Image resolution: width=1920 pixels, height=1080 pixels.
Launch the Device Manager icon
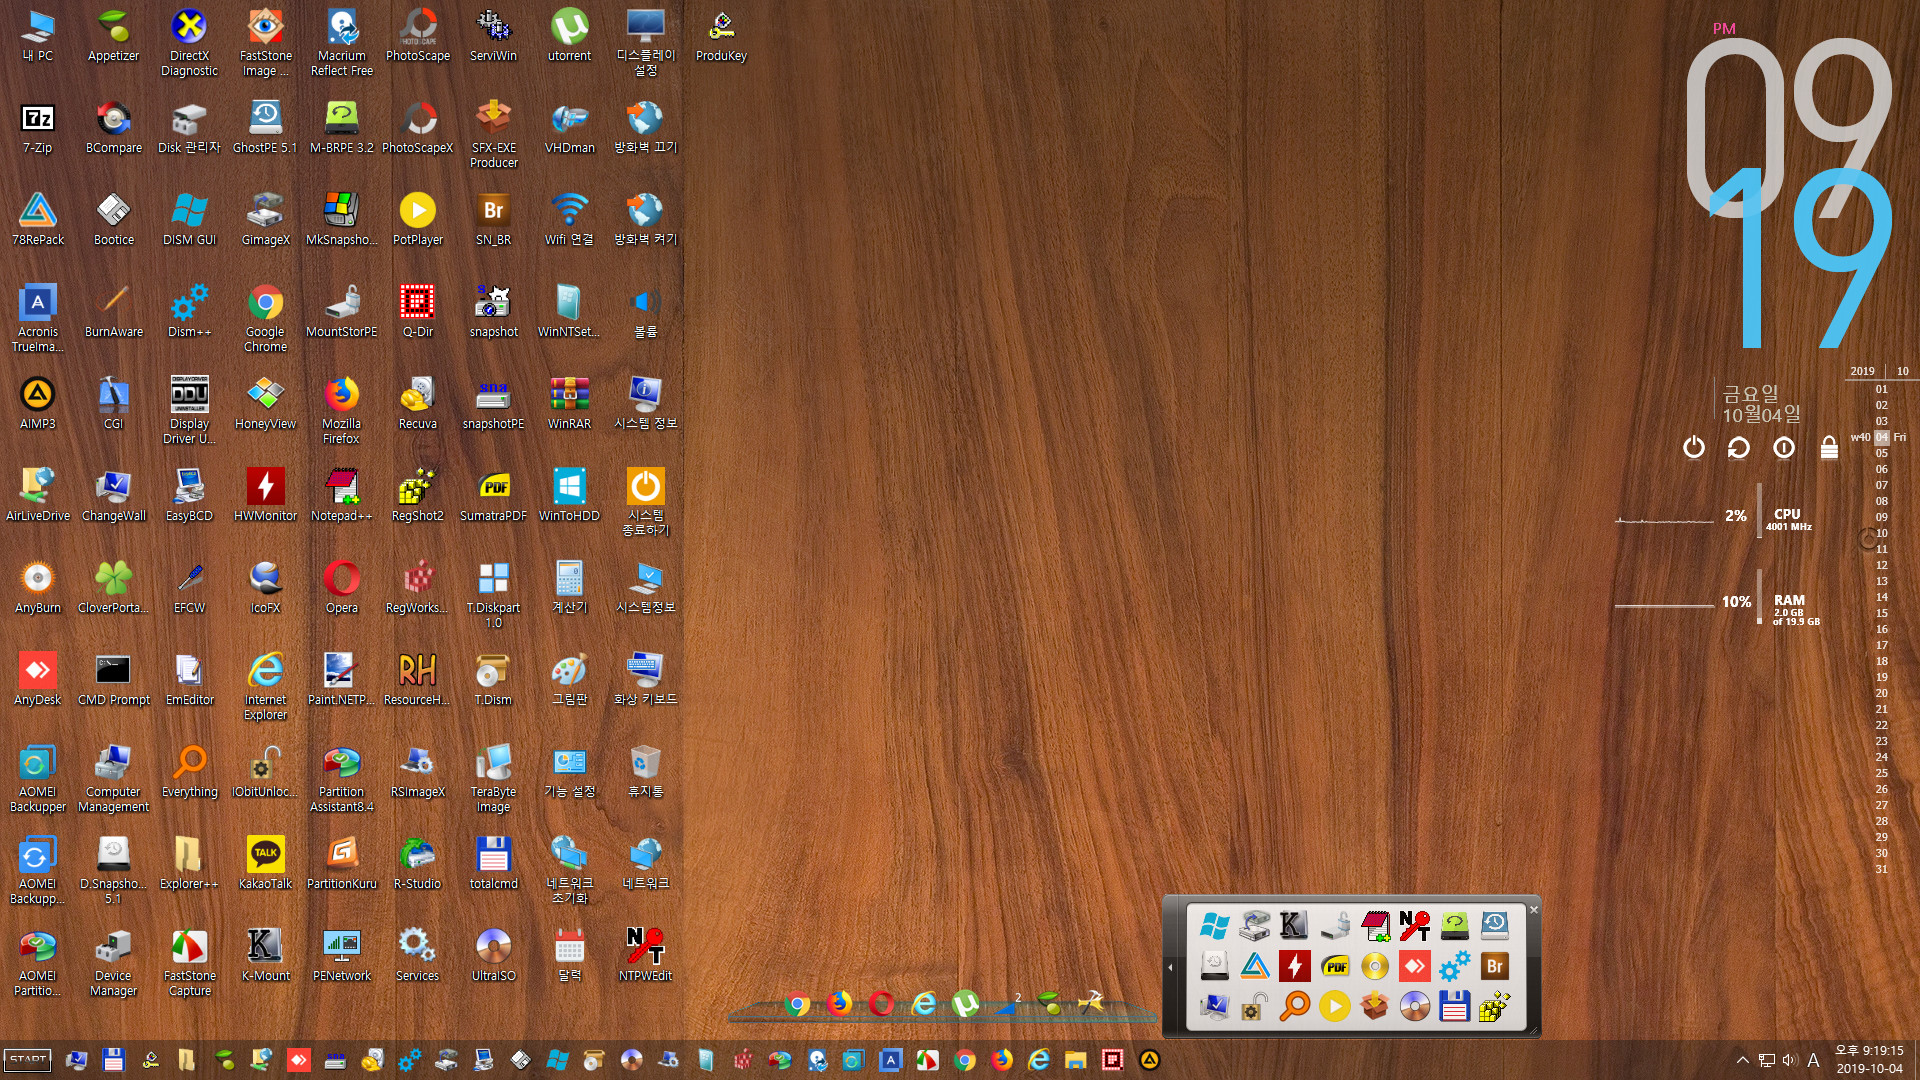(x=114, y=962)
